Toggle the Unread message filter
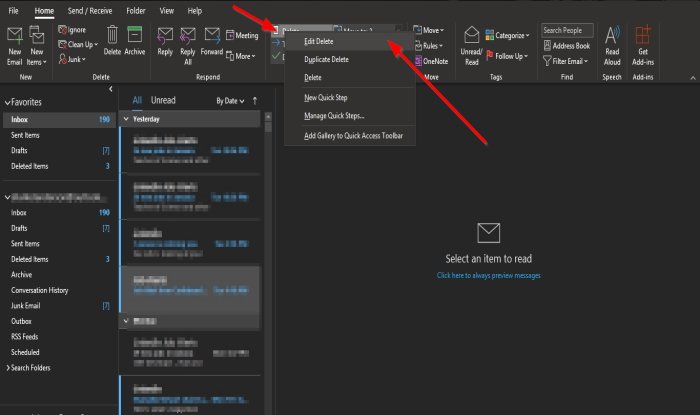The width and height of the screenshot is (700, 415). click(x=162, y=101)
